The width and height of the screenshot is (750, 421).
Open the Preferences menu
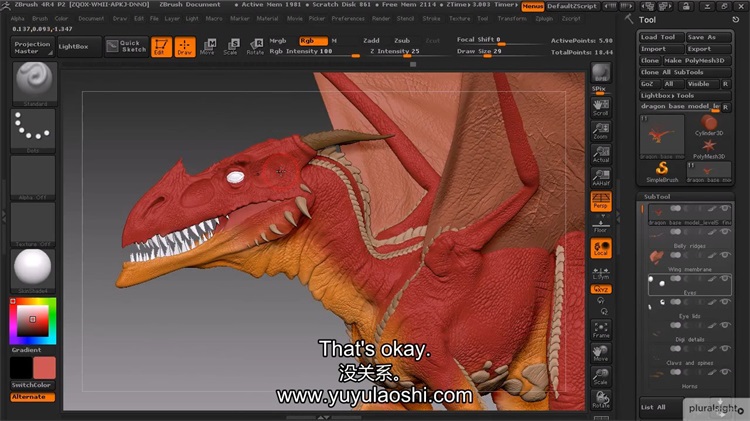tap(348, 18)
